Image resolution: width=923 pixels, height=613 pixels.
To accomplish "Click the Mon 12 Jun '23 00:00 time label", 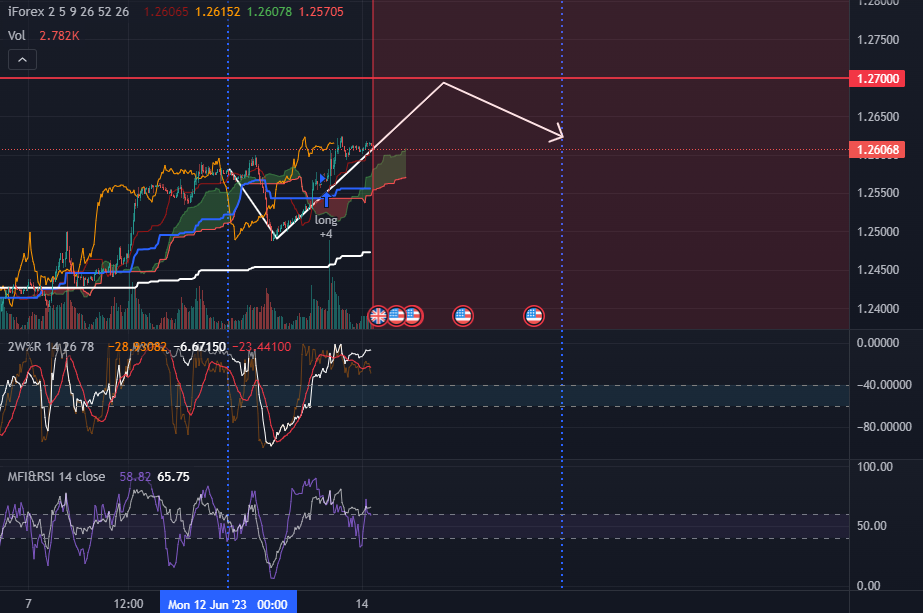I will point(228,604).
